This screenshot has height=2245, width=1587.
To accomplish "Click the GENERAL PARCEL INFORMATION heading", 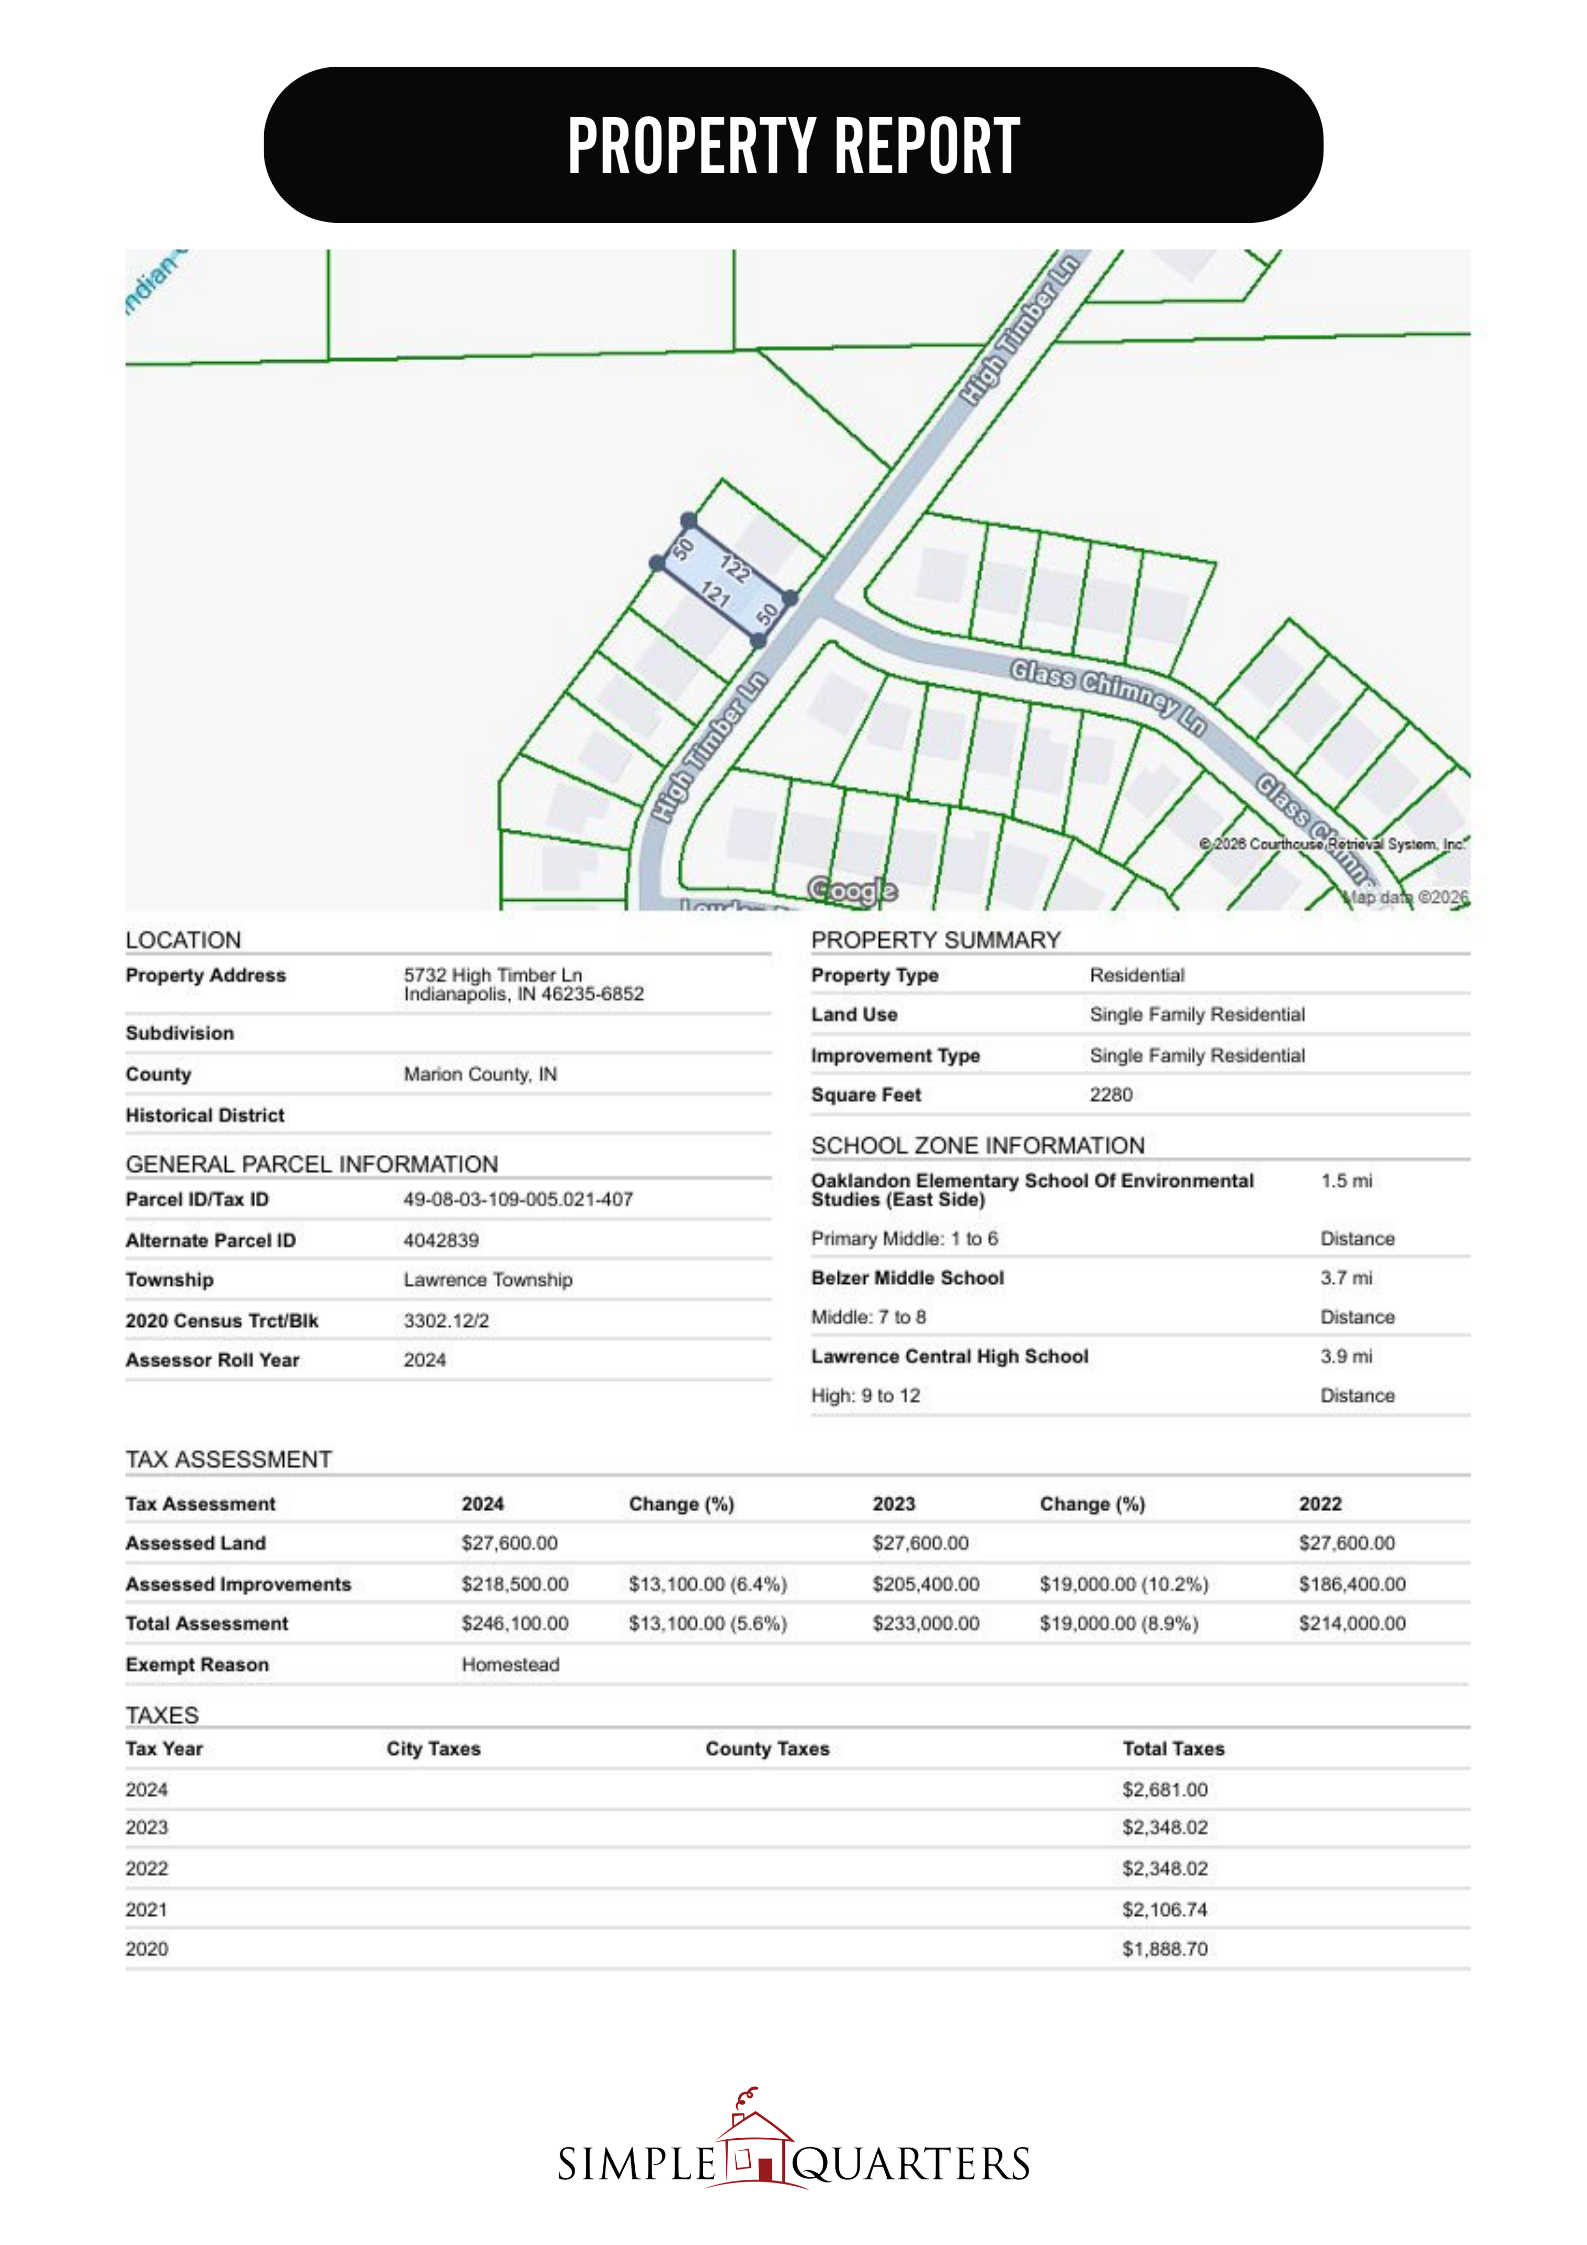I will (x=311, y=1164).
